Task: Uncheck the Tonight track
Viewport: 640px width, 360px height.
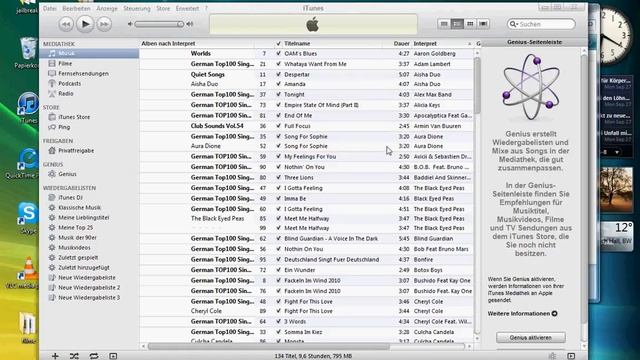Action: coord(278,94)
